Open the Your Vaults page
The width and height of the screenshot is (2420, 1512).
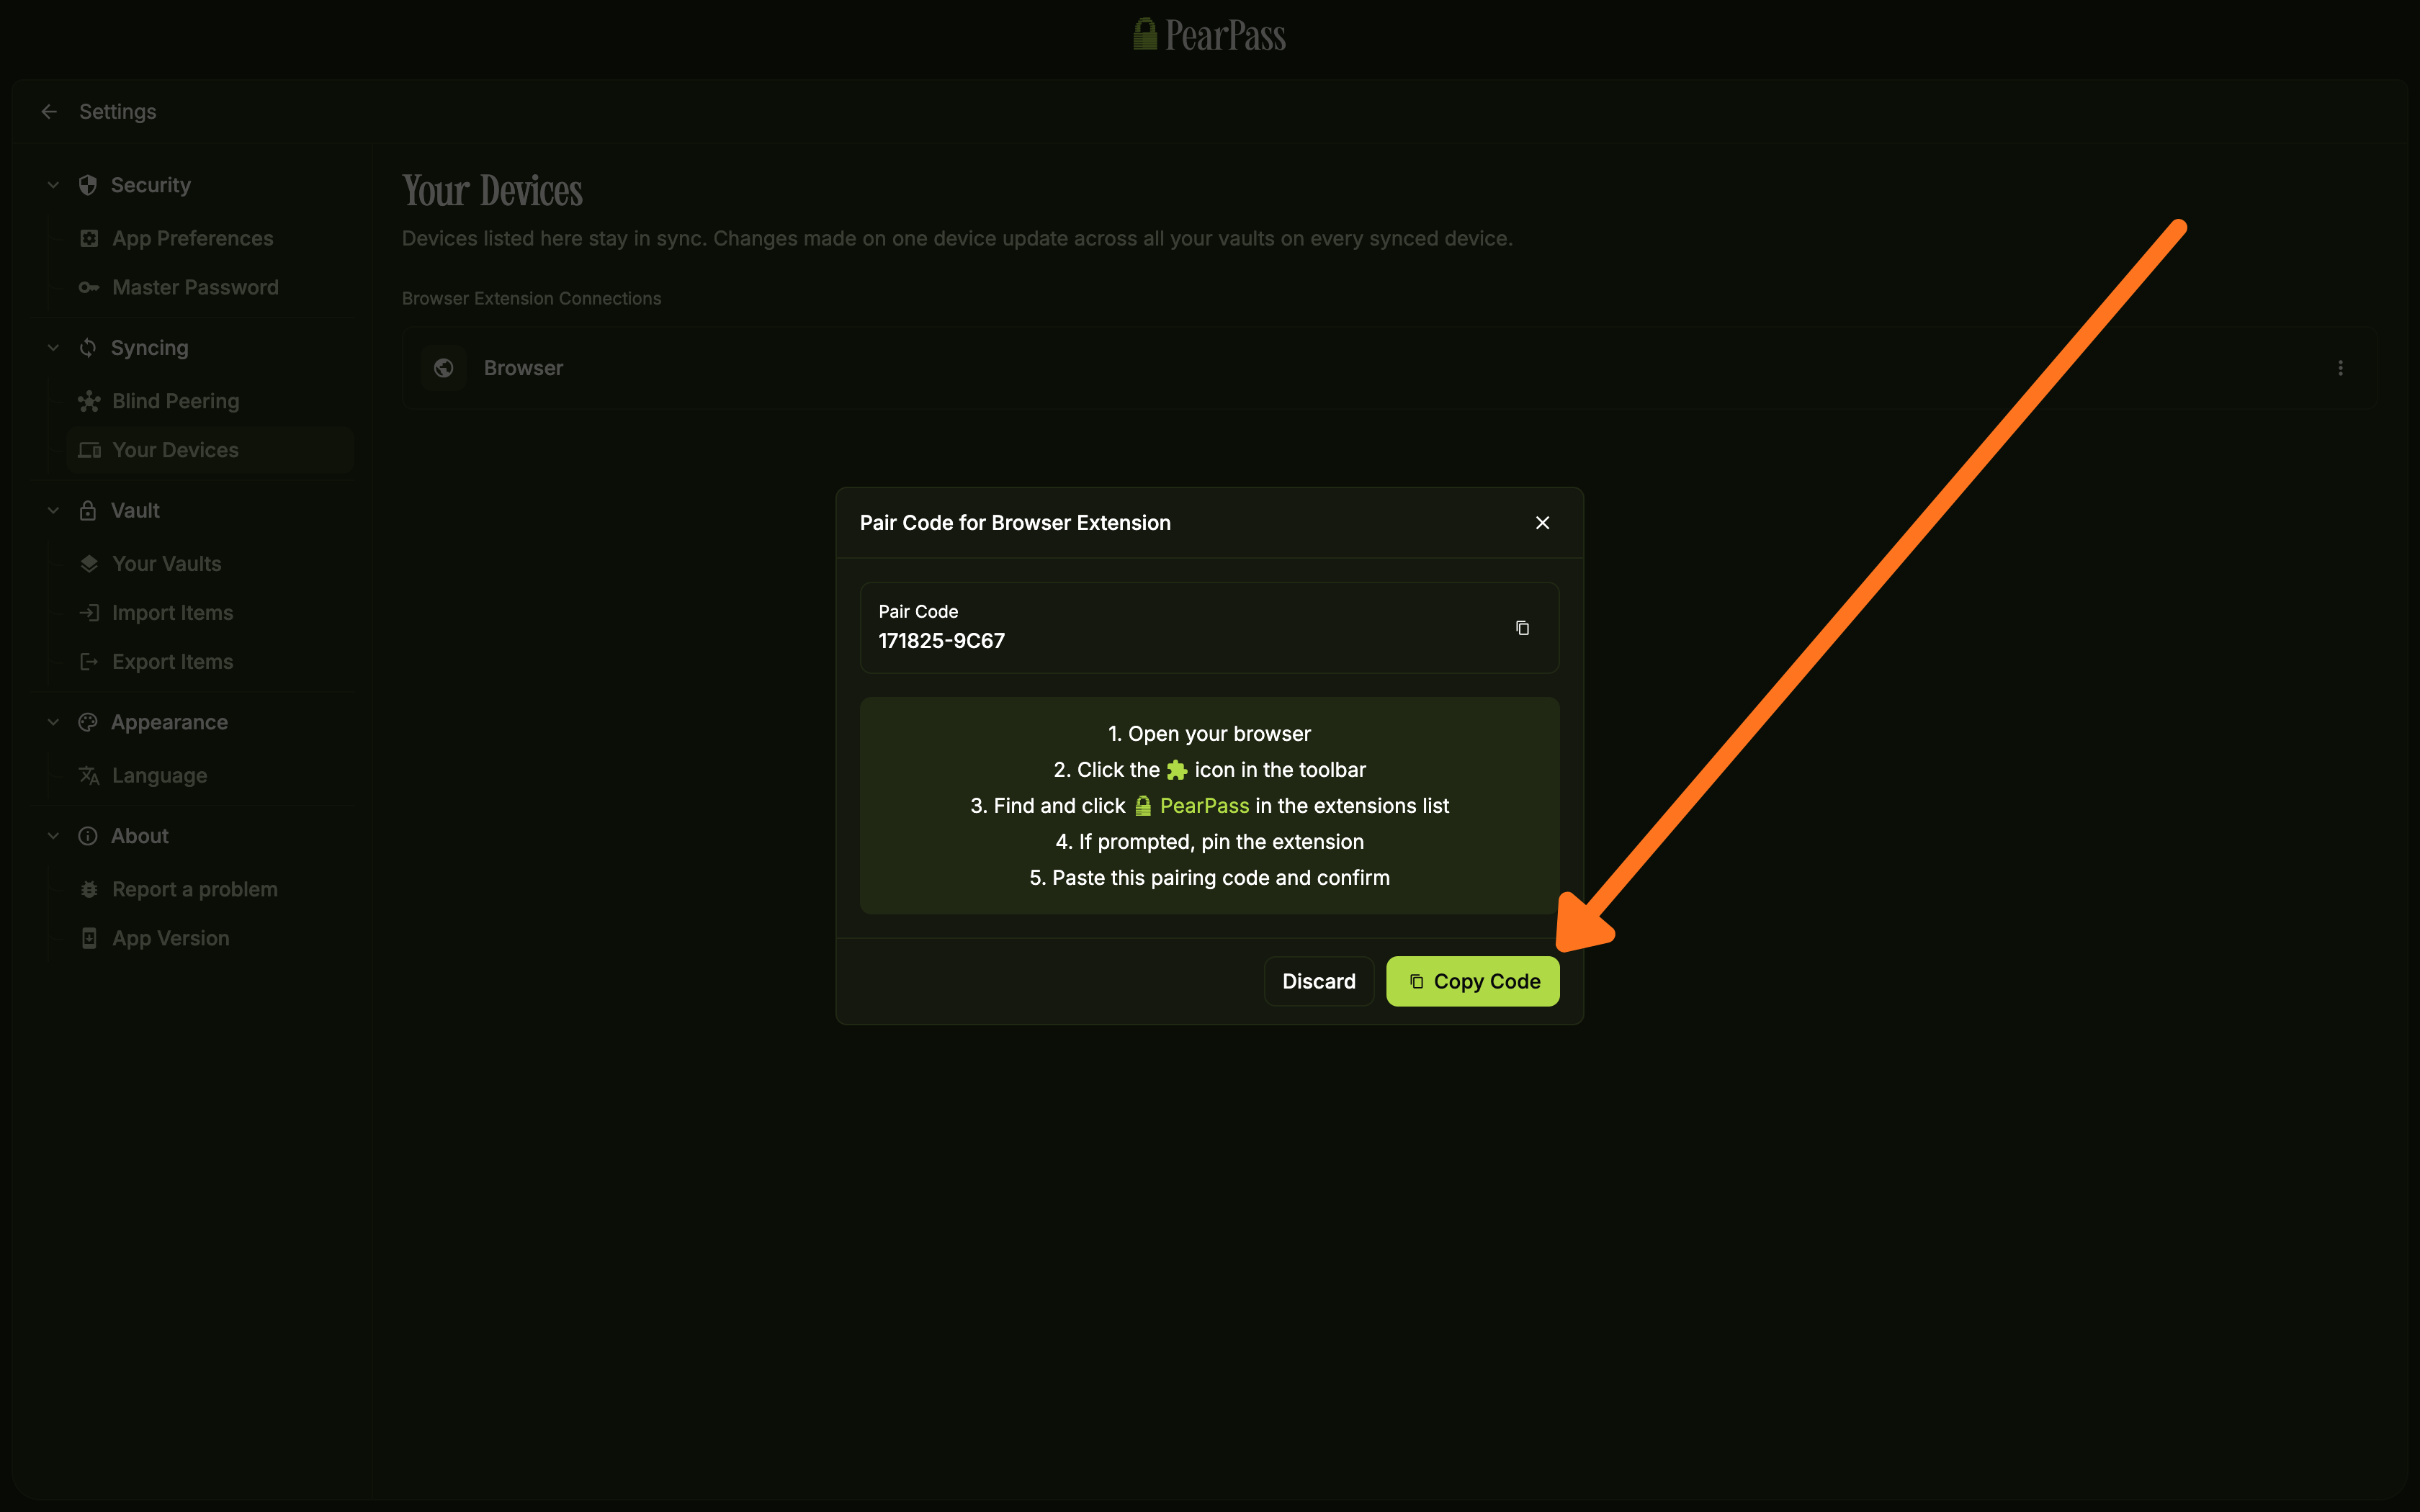click(x=210, y=564)
